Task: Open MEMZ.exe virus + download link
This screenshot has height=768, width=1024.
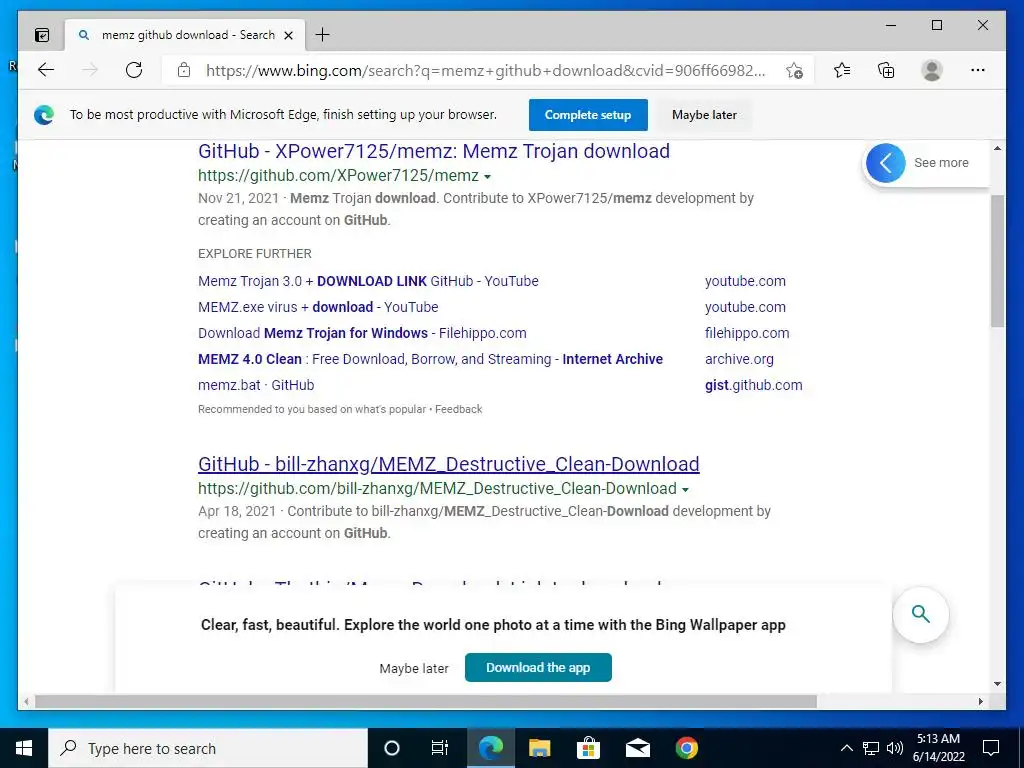Action: [318, 307]
